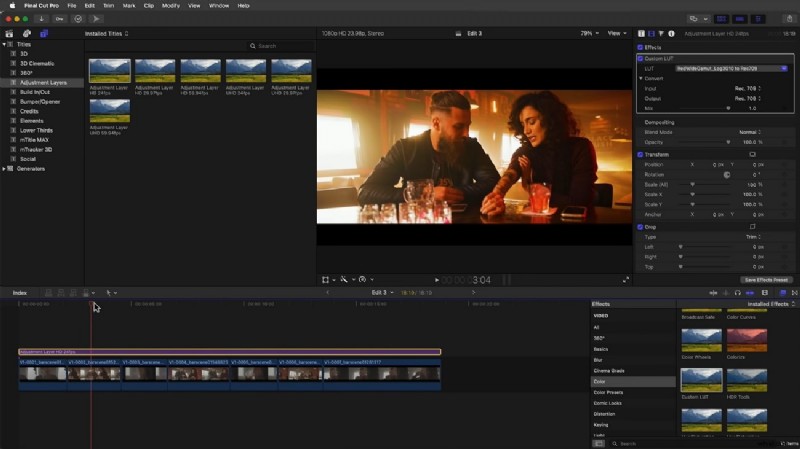
Task: Toggle the Inspector panel button
Action: coord(758,19)
